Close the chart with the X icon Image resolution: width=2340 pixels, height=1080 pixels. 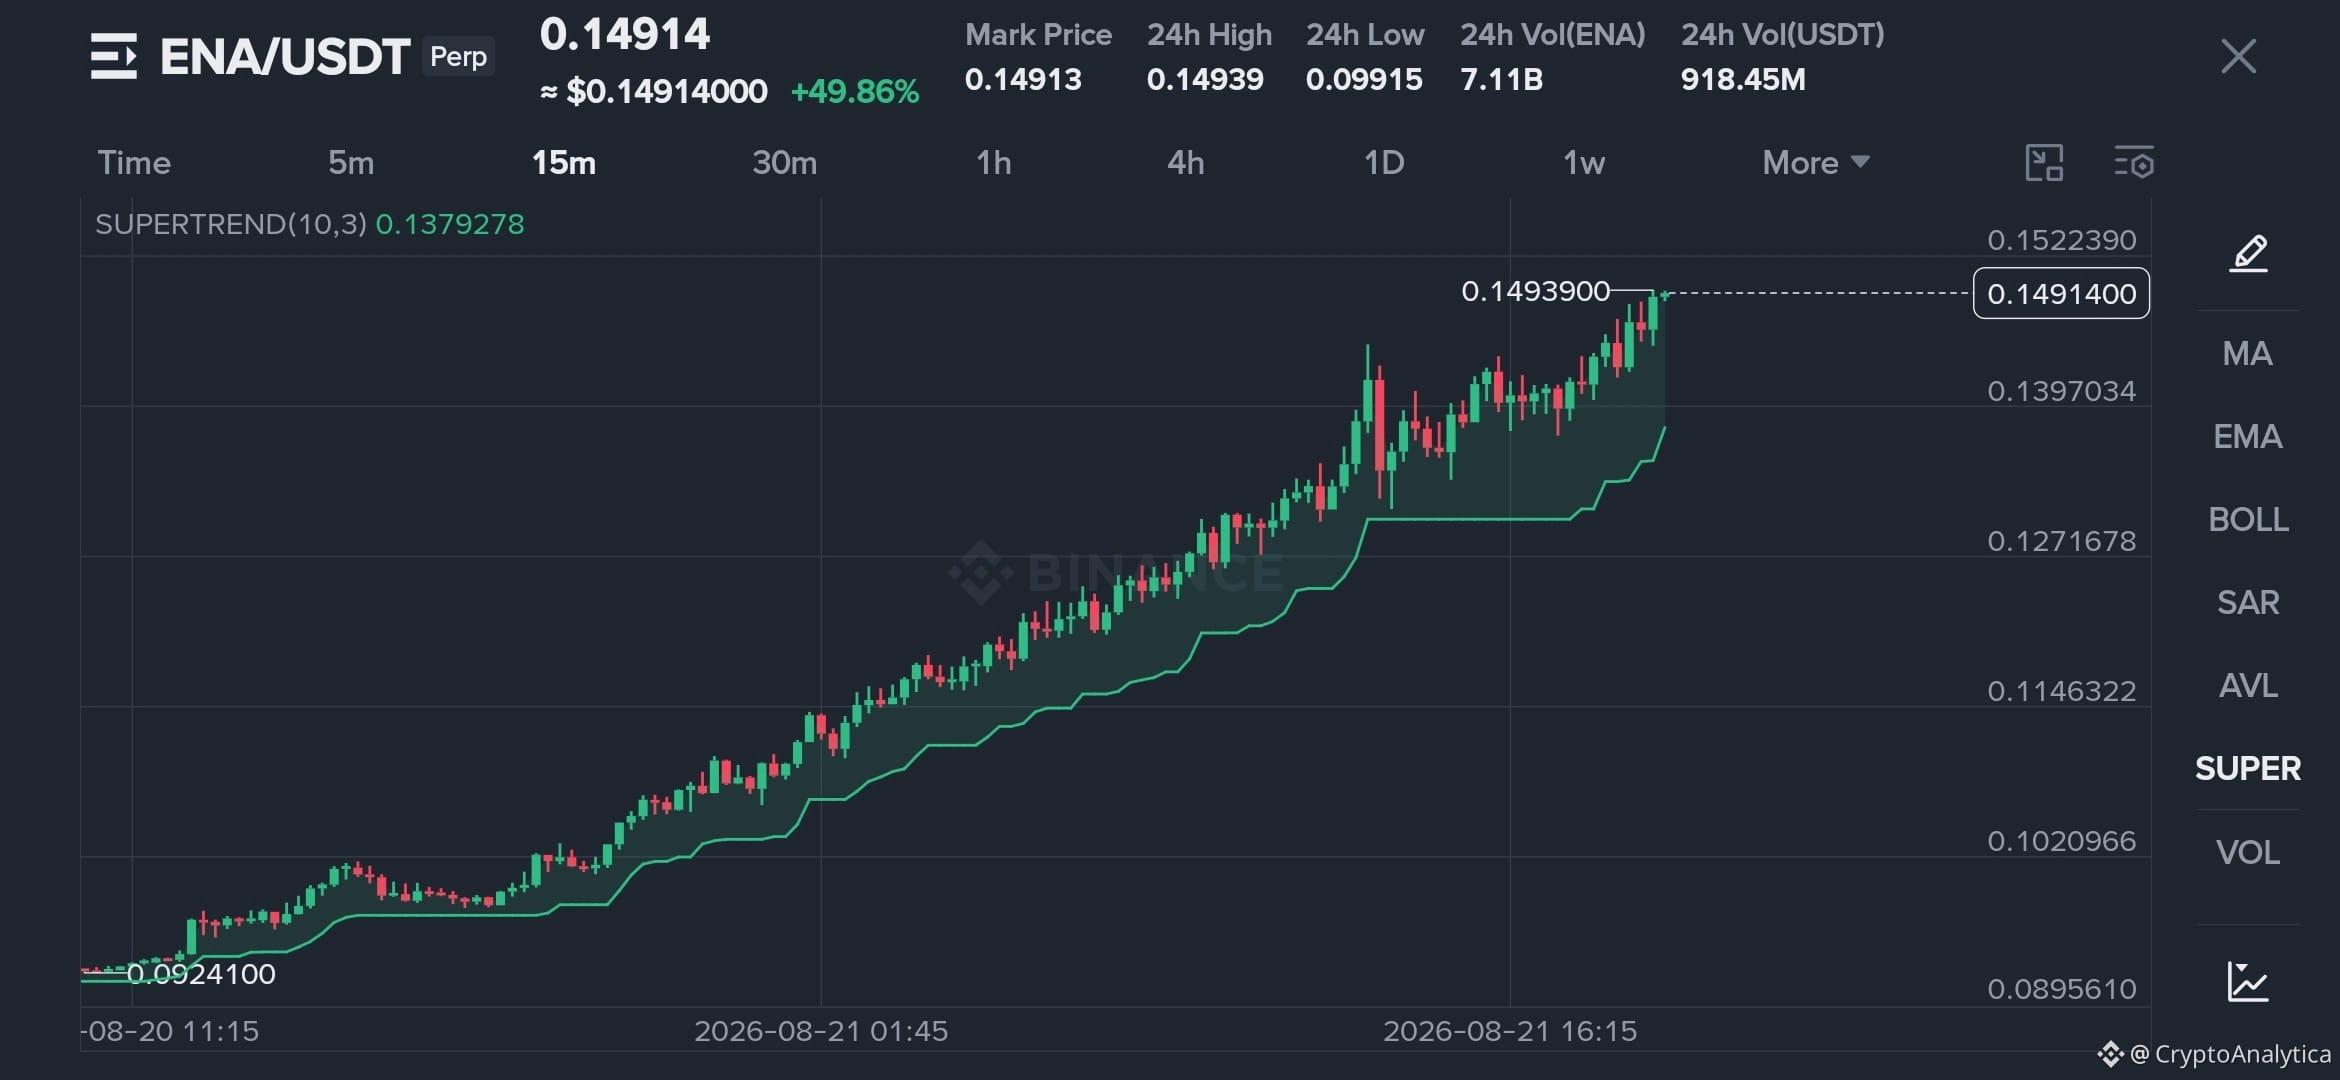tap(2238, 56)
